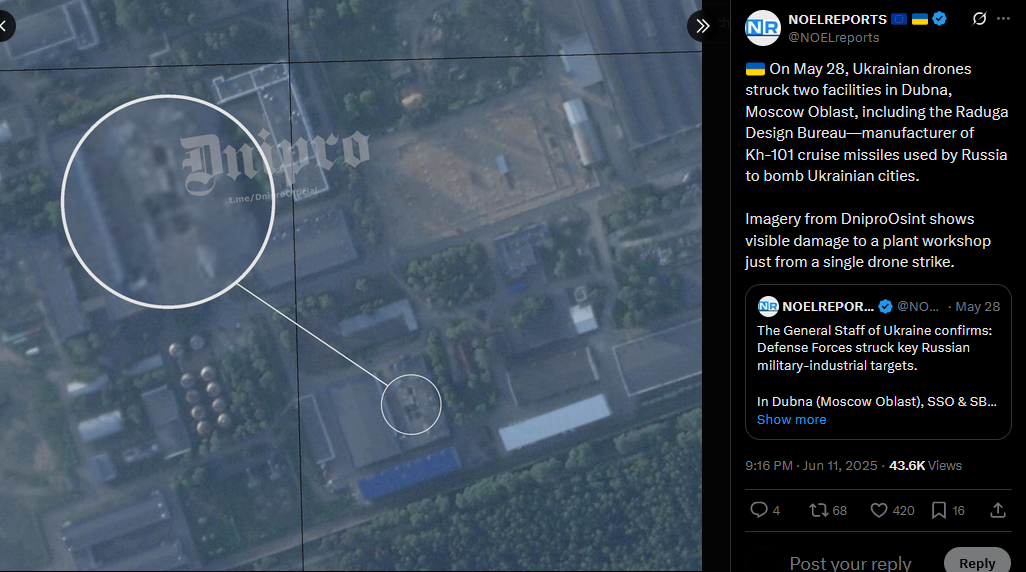Go back using the arrow in the image viewer
The image size is (1026, 572).
pos(4,26)
